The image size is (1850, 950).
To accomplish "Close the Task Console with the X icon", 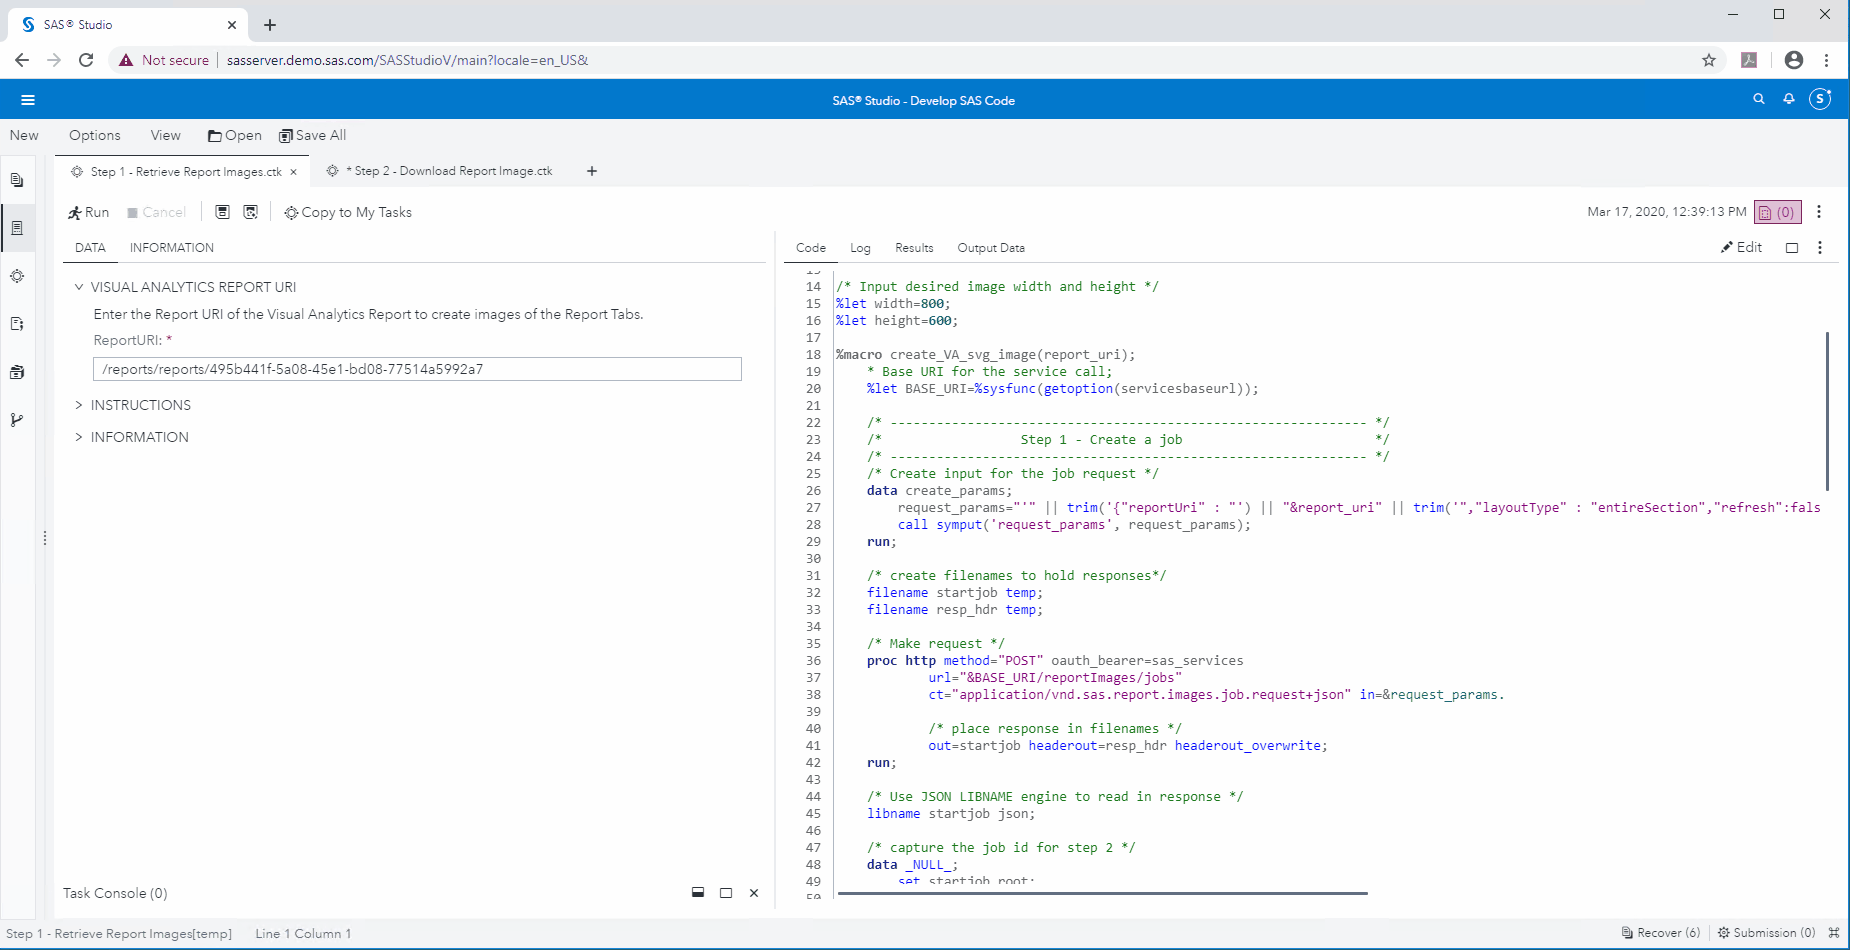I will (x=754, y=892).
